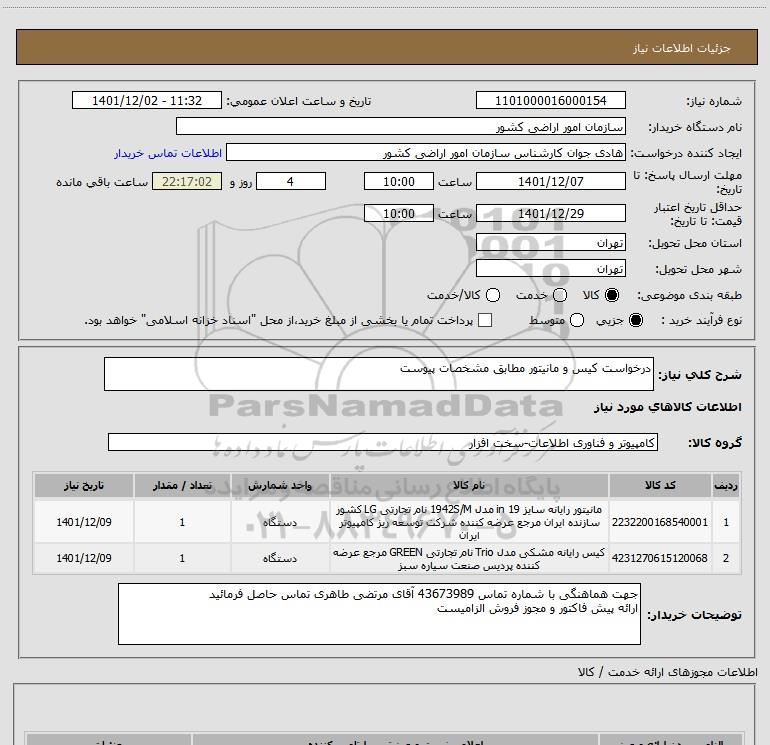This screenshot has width=770, height=745.
Task: Click the announcement date field 1401/12/02 - 11:32
Action: (x=147, y=100)
